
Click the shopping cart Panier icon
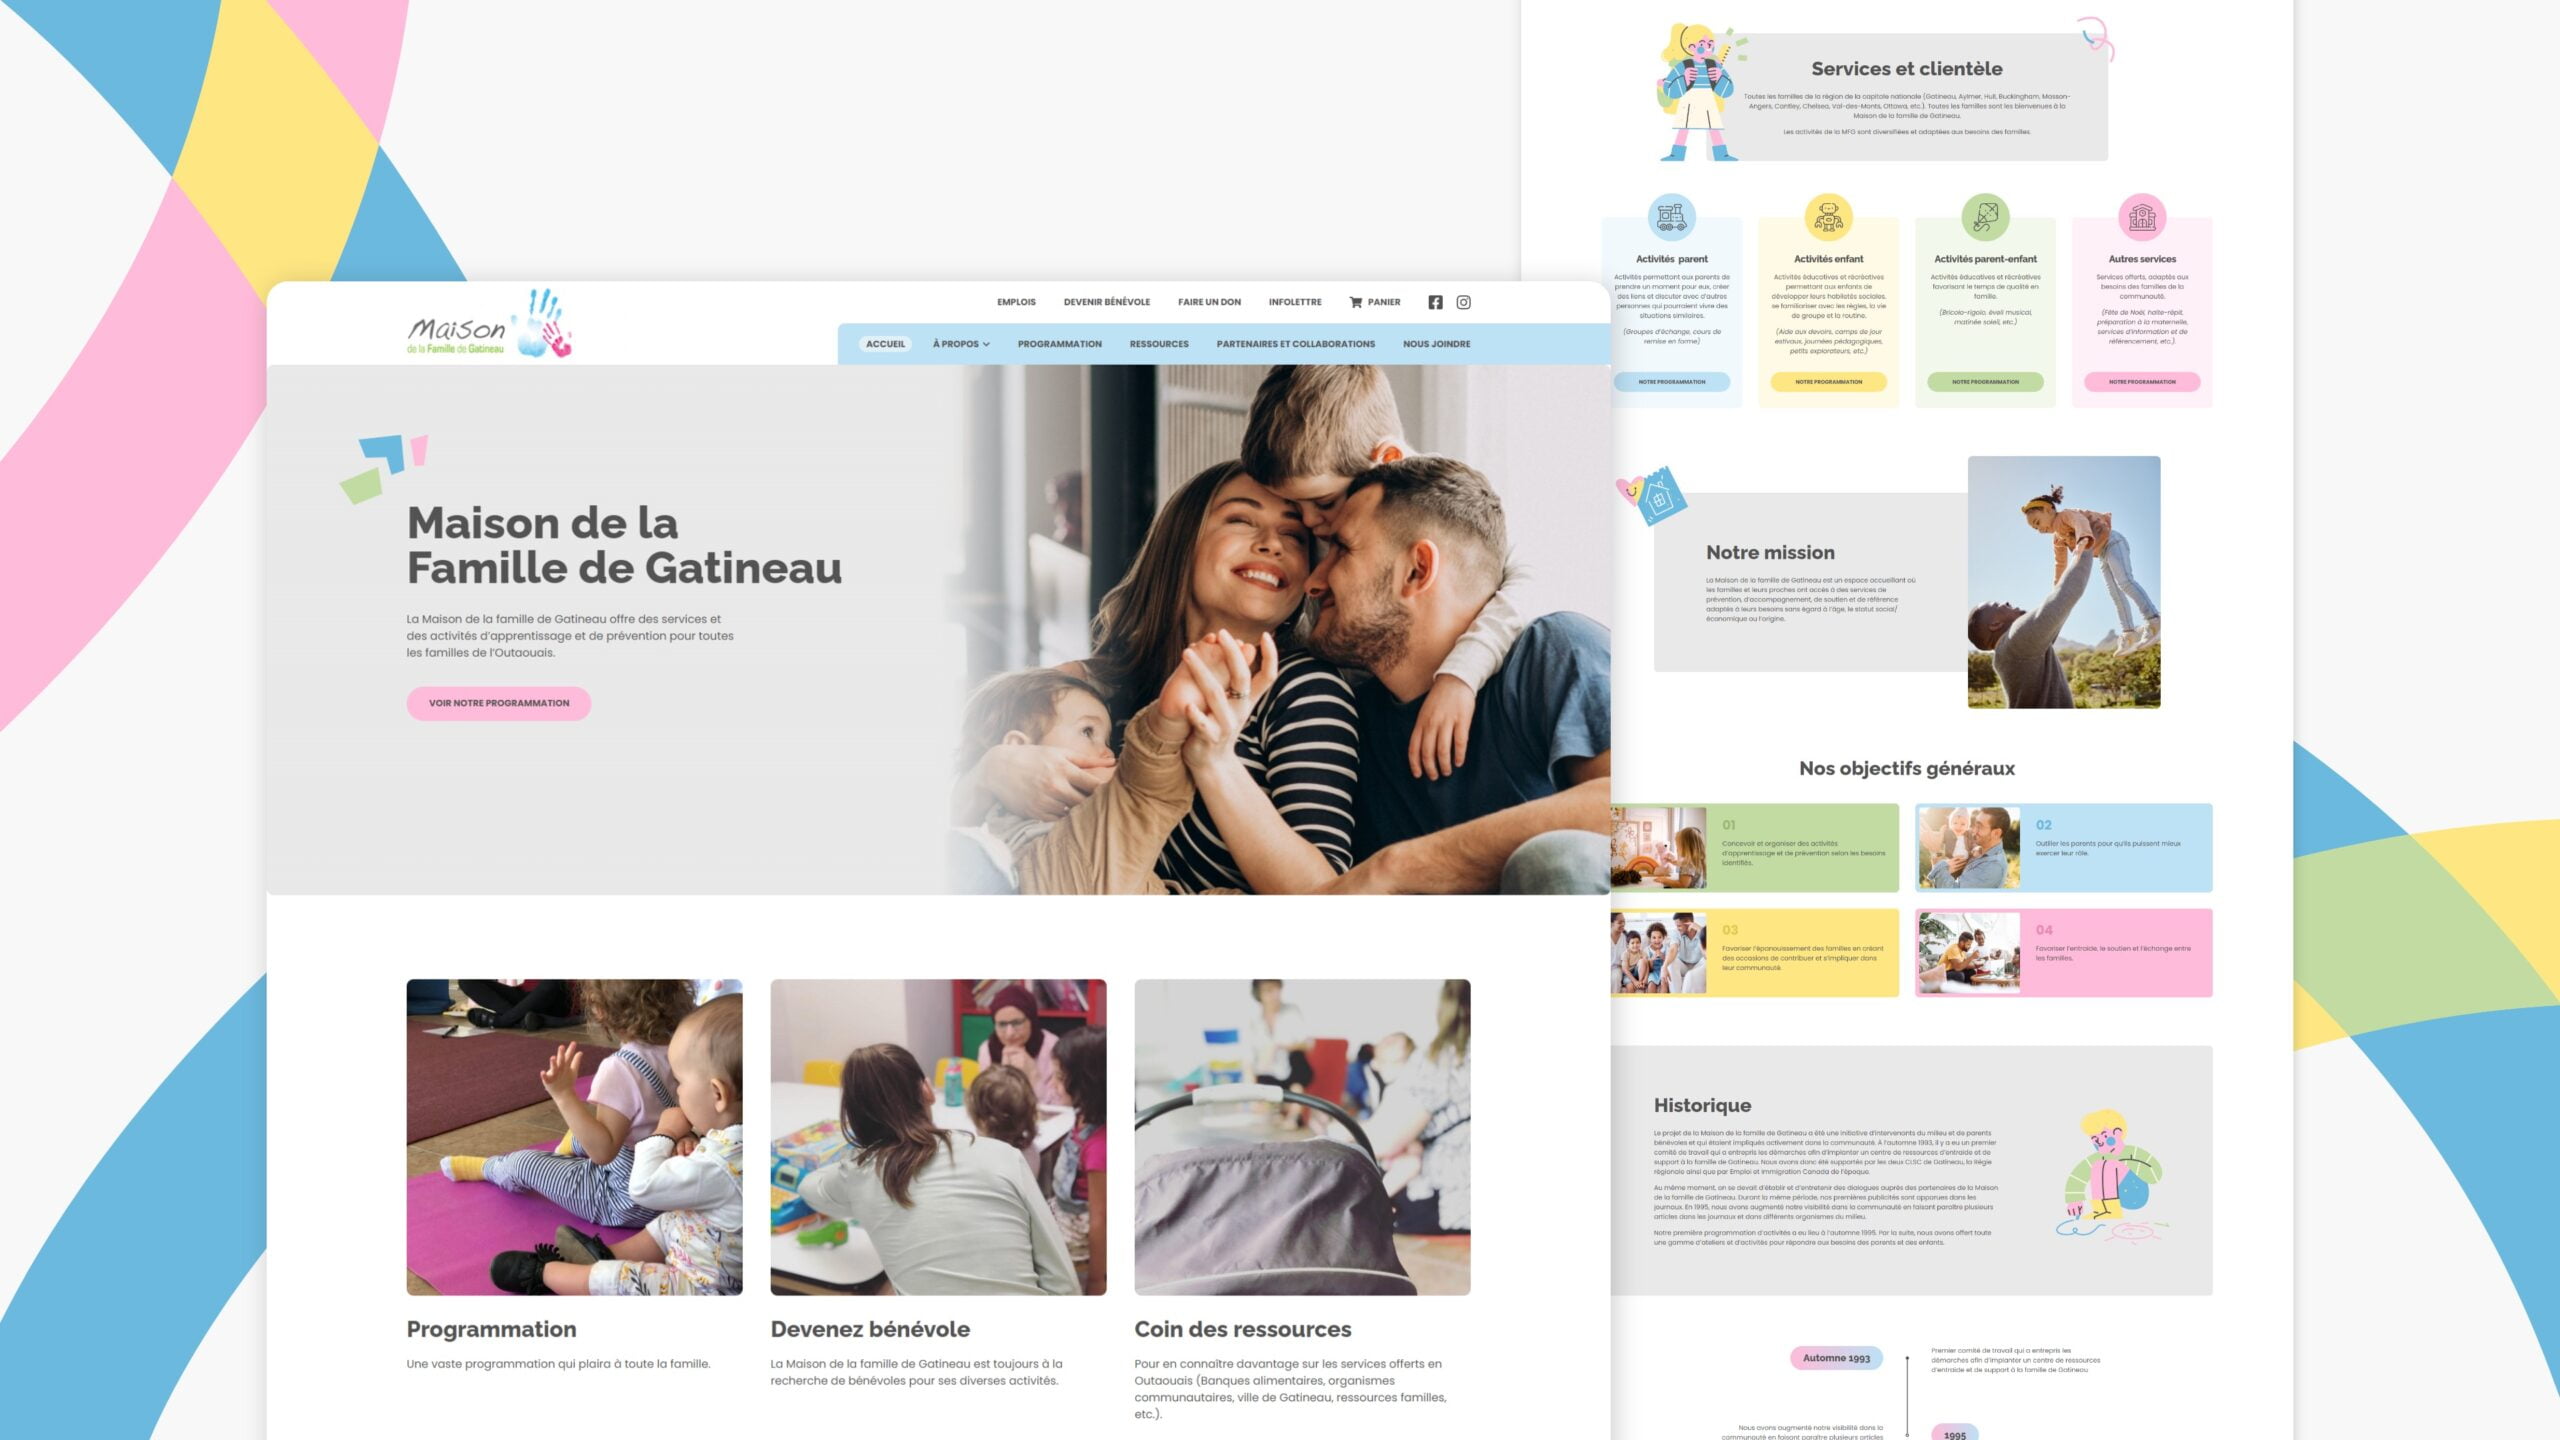click(x=1356, y=302)
